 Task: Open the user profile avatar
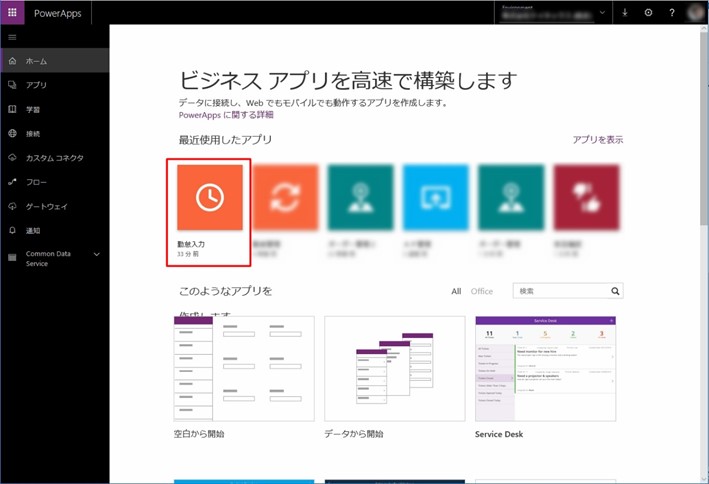(x=695, y=13)
